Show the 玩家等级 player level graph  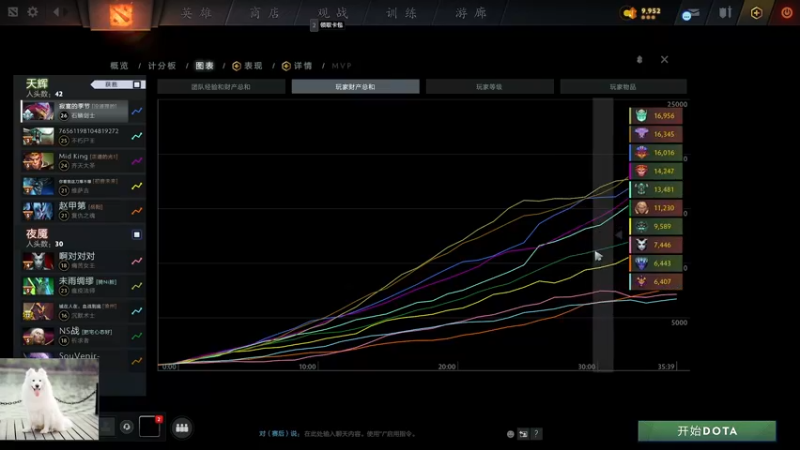489,87
